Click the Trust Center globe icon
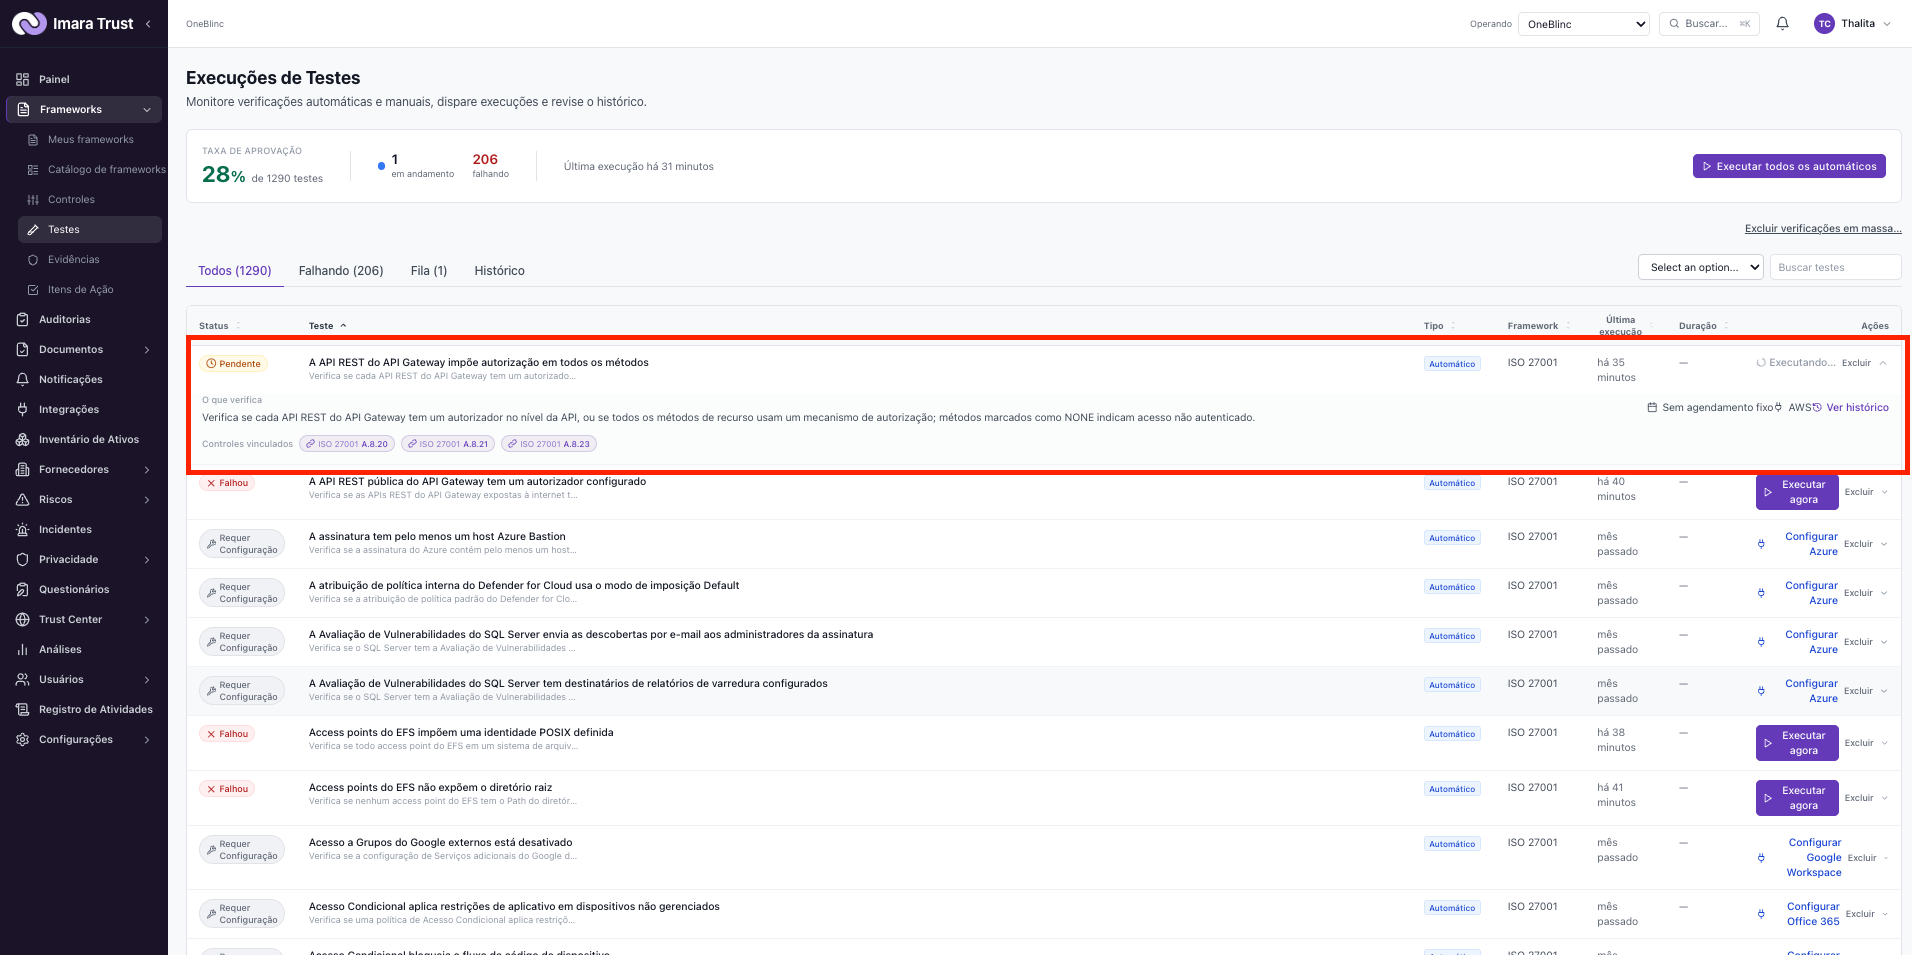The height and width of the screenshot is (955, 1912). pos(22,619)
